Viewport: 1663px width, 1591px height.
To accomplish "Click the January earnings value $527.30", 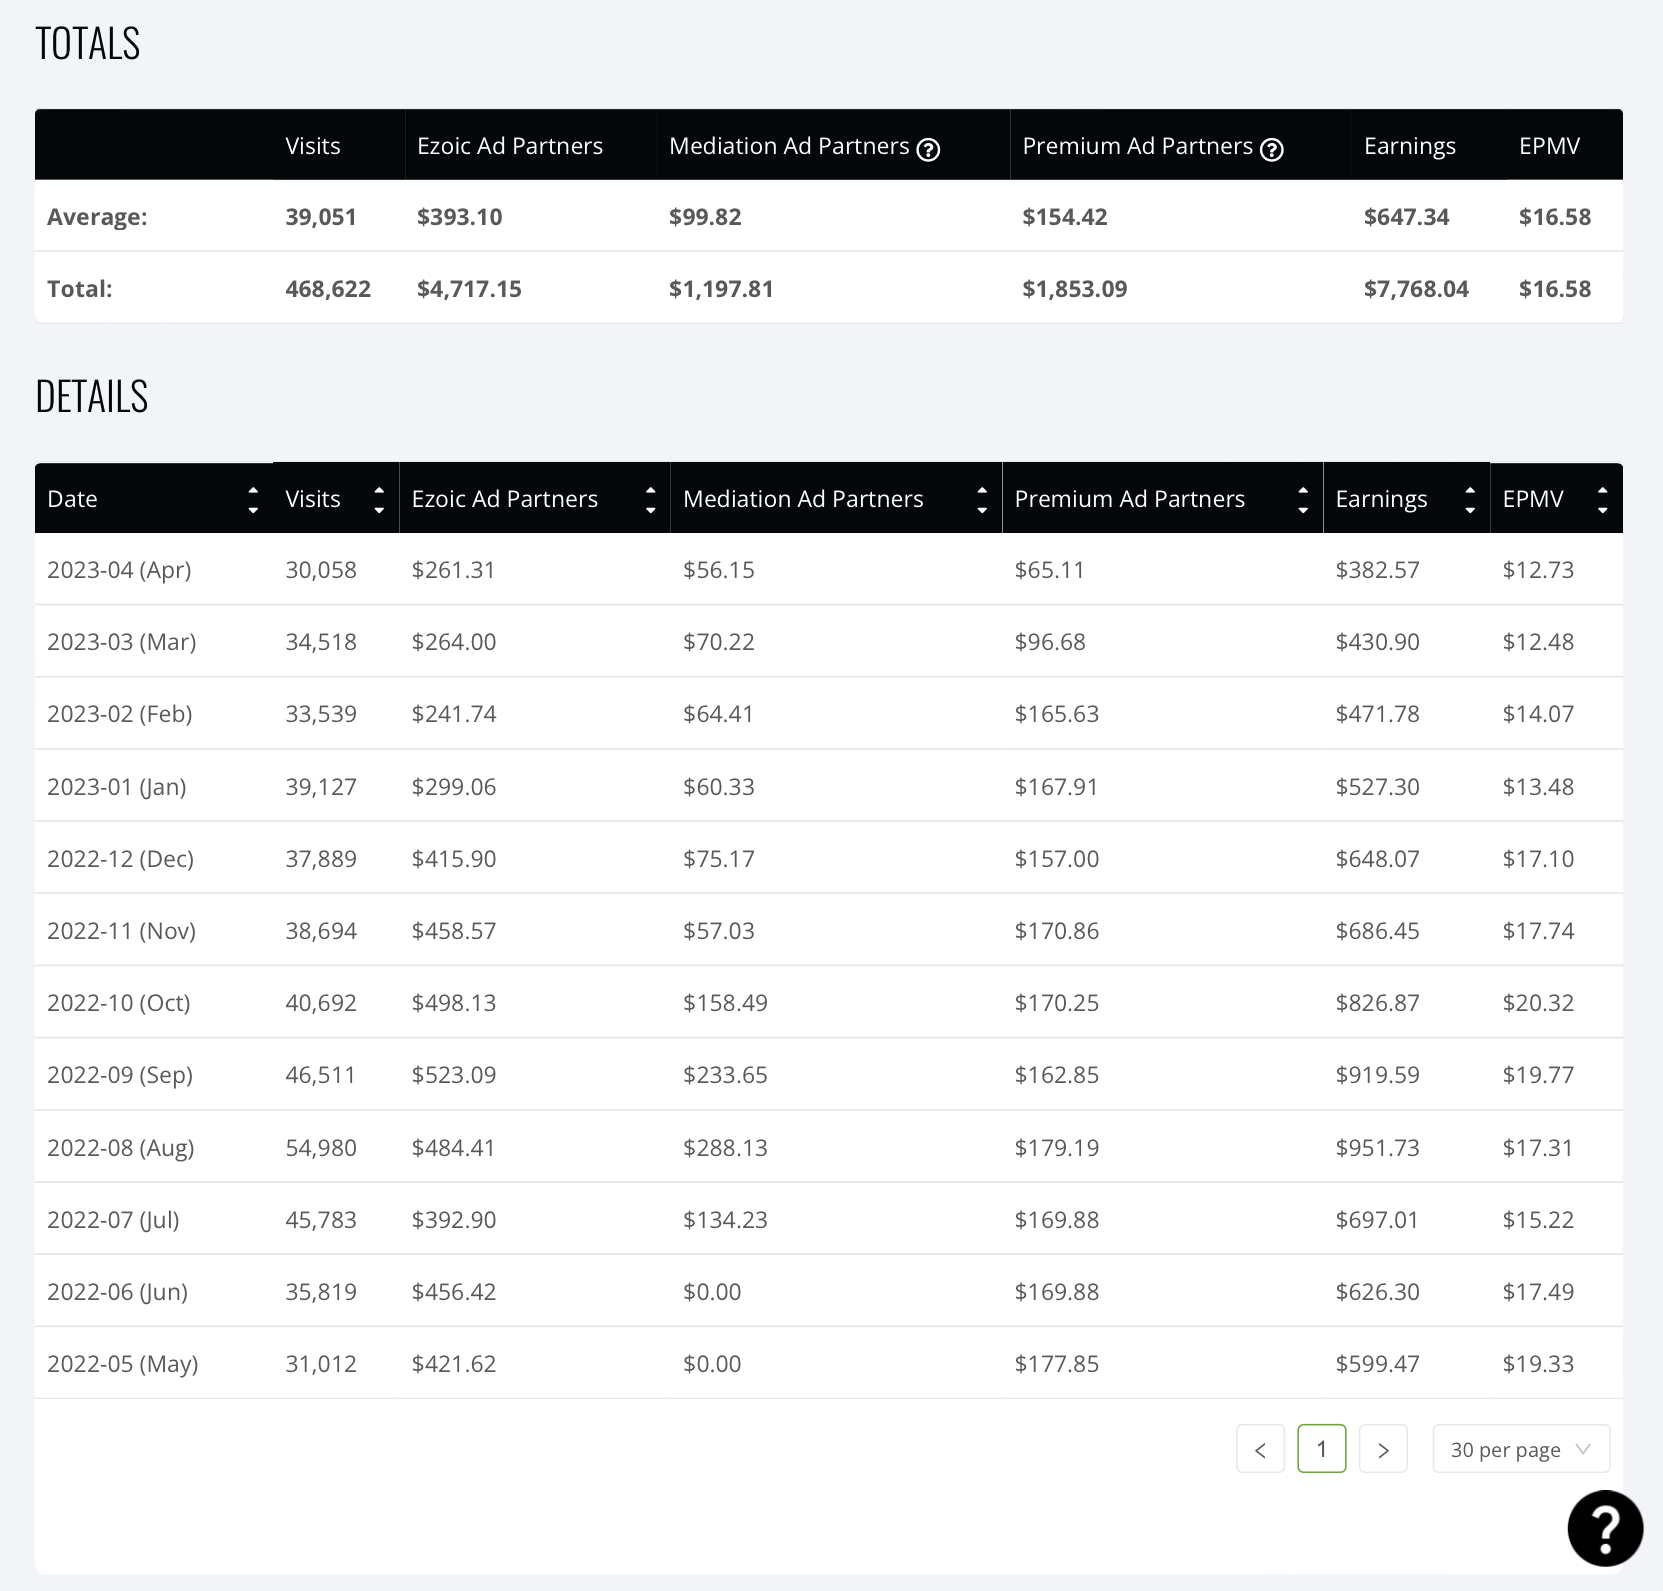I will click(x=1377, y=787).
